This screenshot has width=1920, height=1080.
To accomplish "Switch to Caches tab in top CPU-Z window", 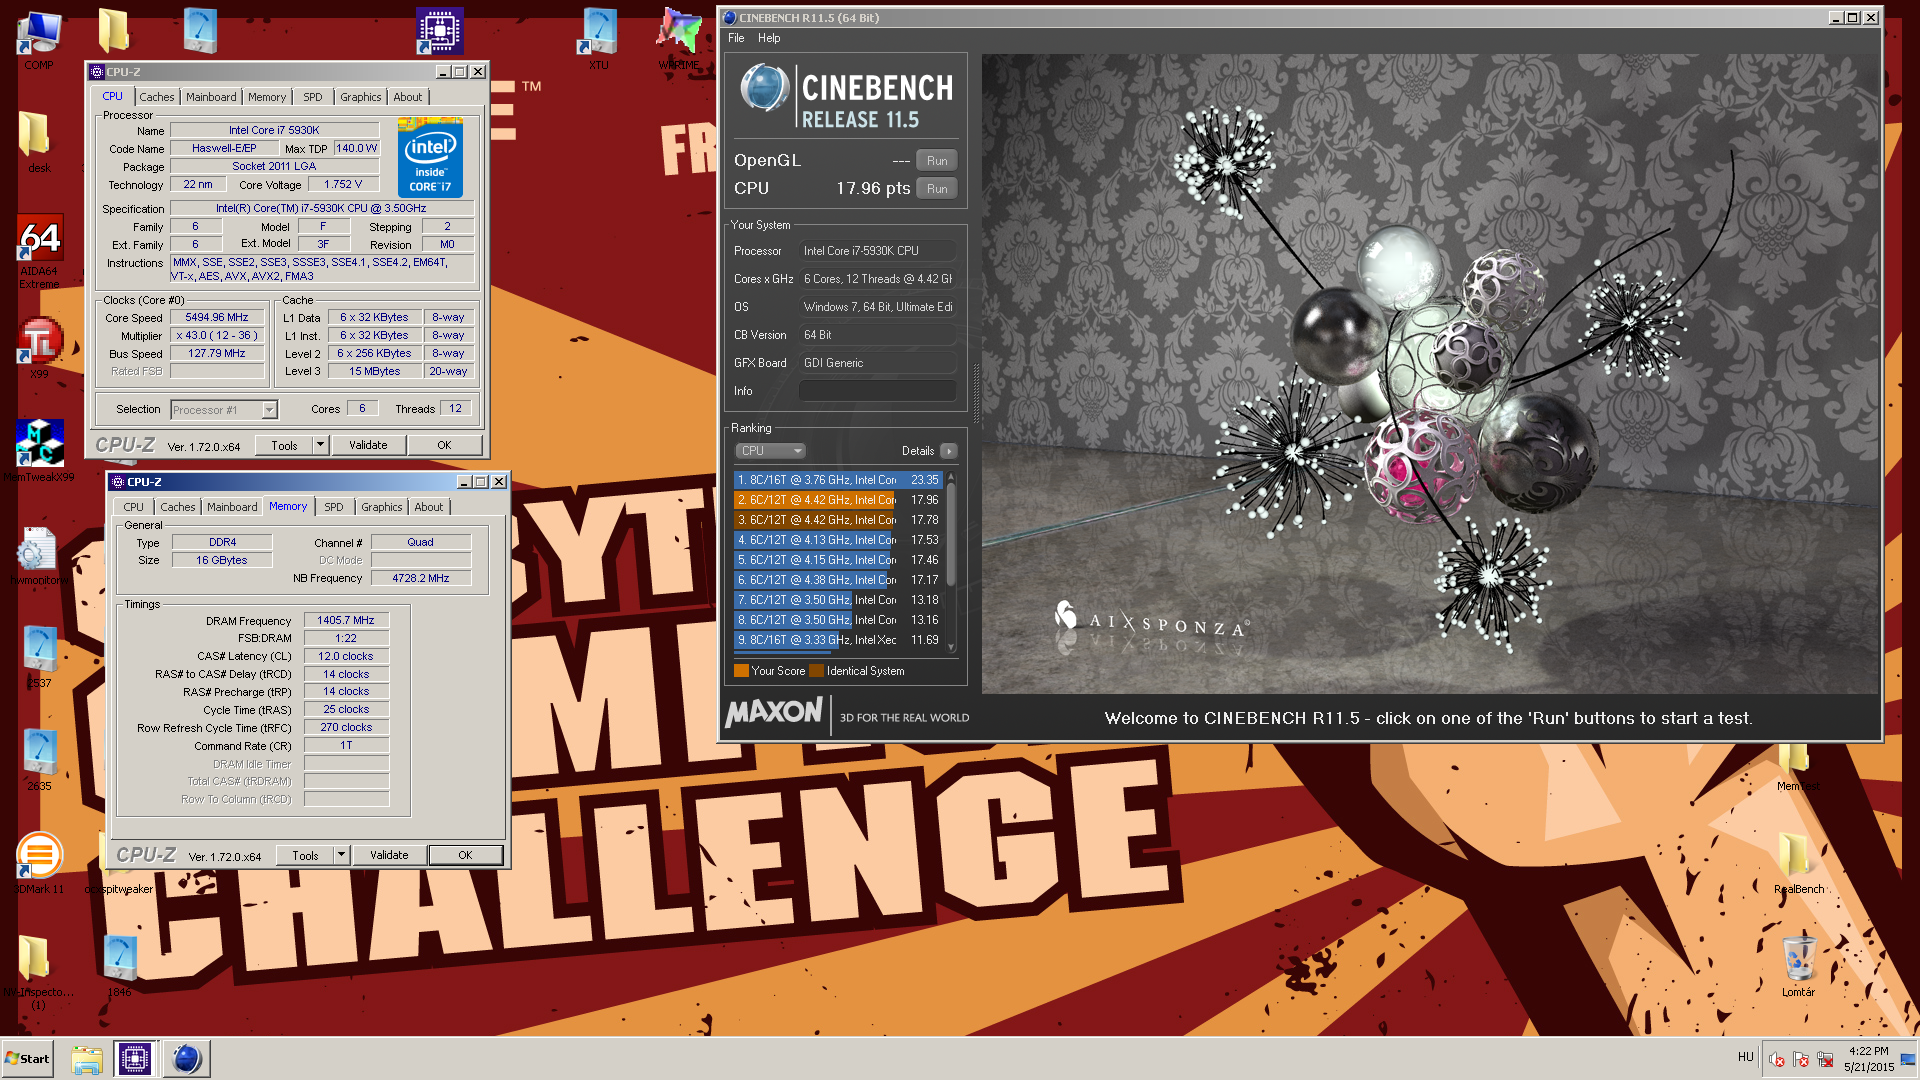I will pos(156,97).
